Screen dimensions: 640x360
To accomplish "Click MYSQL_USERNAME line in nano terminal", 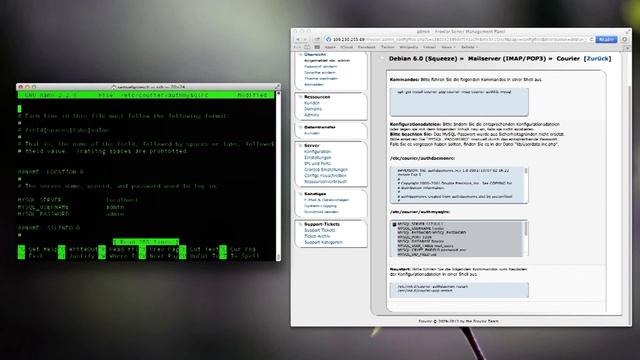I will (71, 207).
